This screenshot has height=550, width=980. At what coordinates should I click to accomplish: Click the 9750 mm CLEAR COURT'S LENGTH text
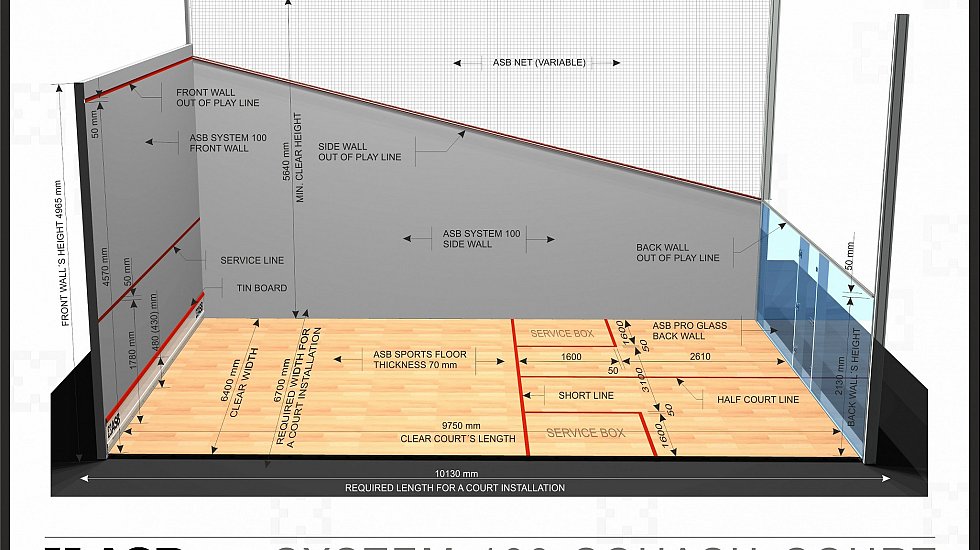[x=457, y=432]
